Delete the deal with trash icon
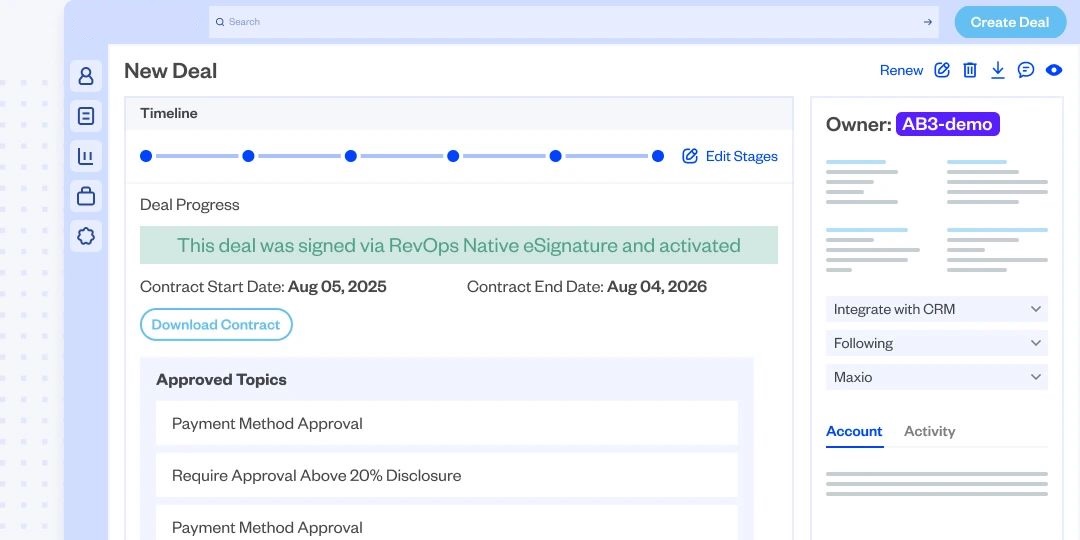This screenshot has width=1080, height=540. (x=970, y=70)
